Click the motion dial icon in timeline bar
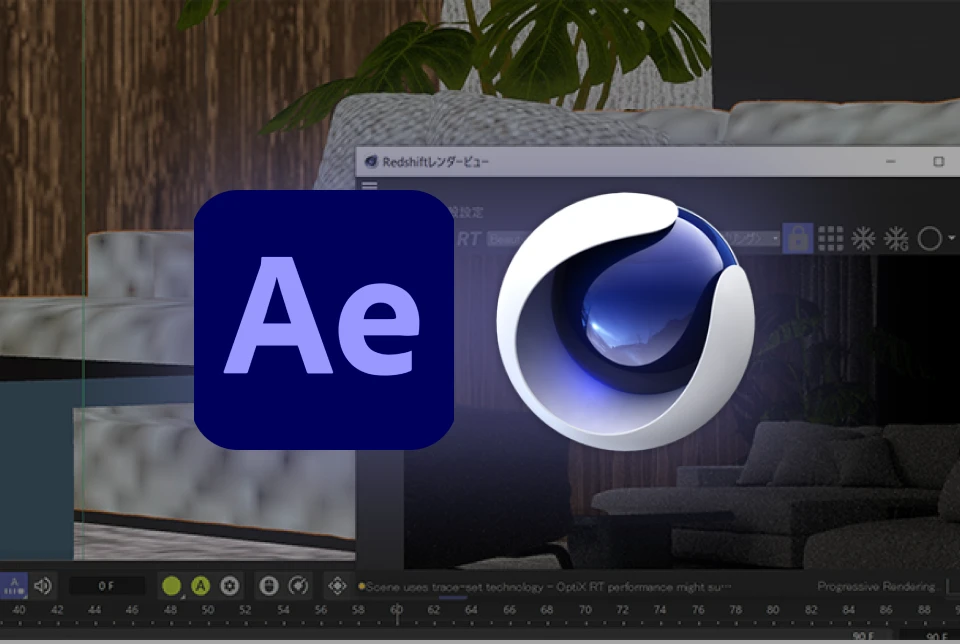Image resolution: width=960 pixels, height=644 pixels. pyautogui.click(x=298, y=586)
